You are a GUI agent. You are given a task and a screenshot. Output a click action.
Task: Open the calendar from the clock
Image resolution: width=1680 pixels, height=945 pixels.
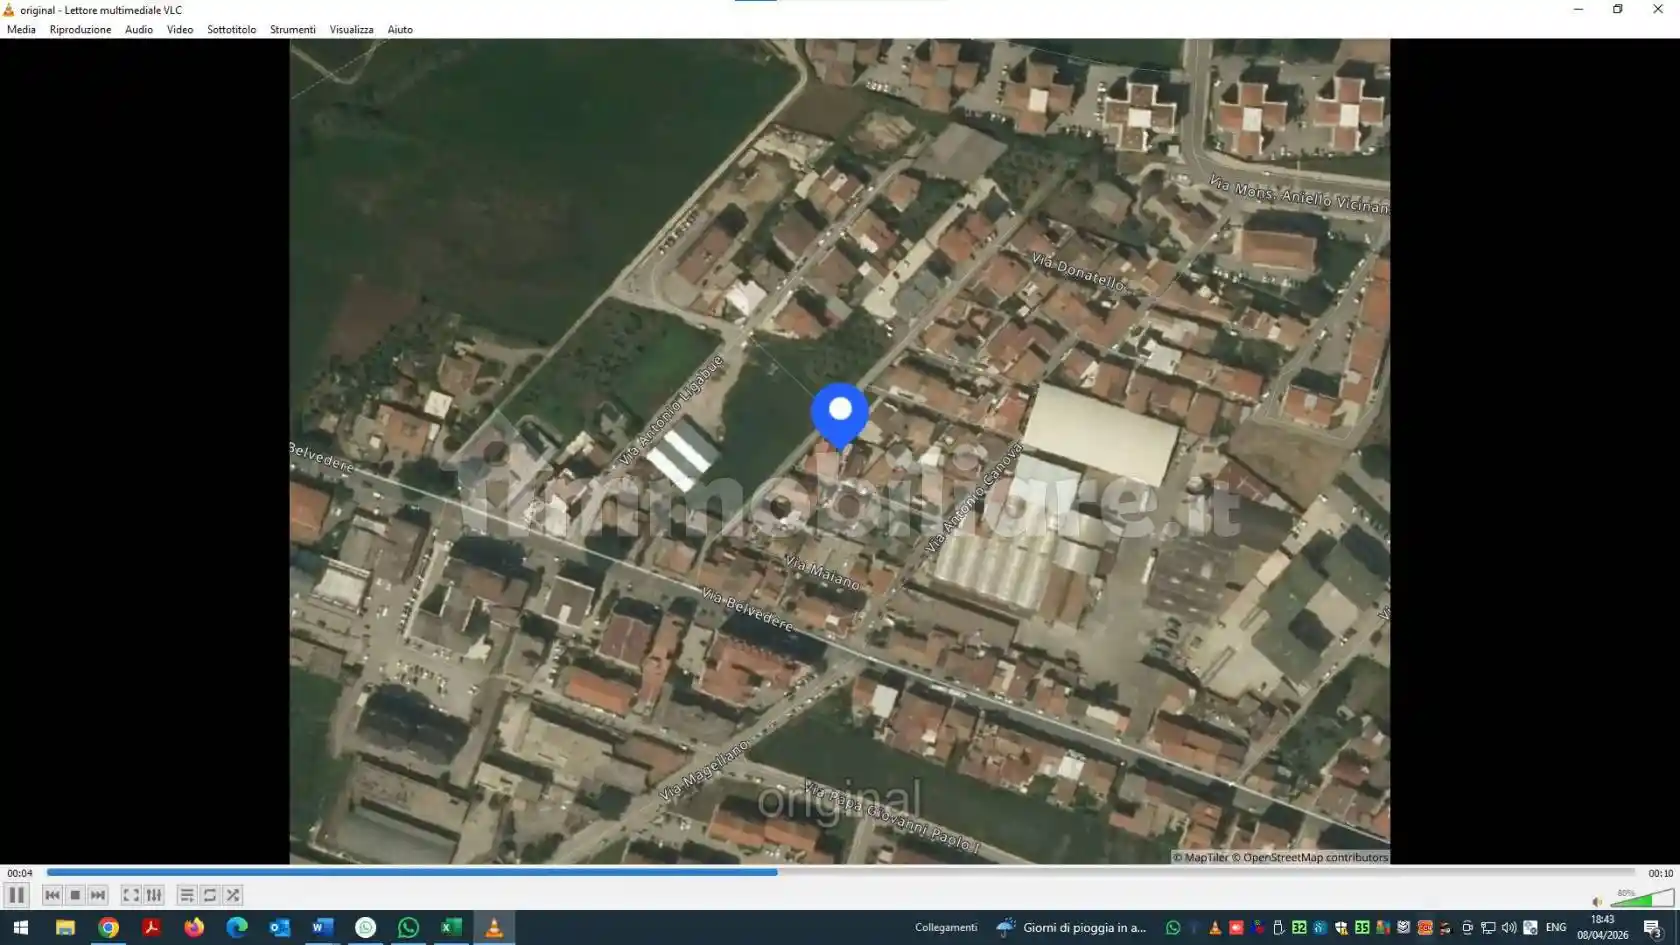(x=1601, y=927)
